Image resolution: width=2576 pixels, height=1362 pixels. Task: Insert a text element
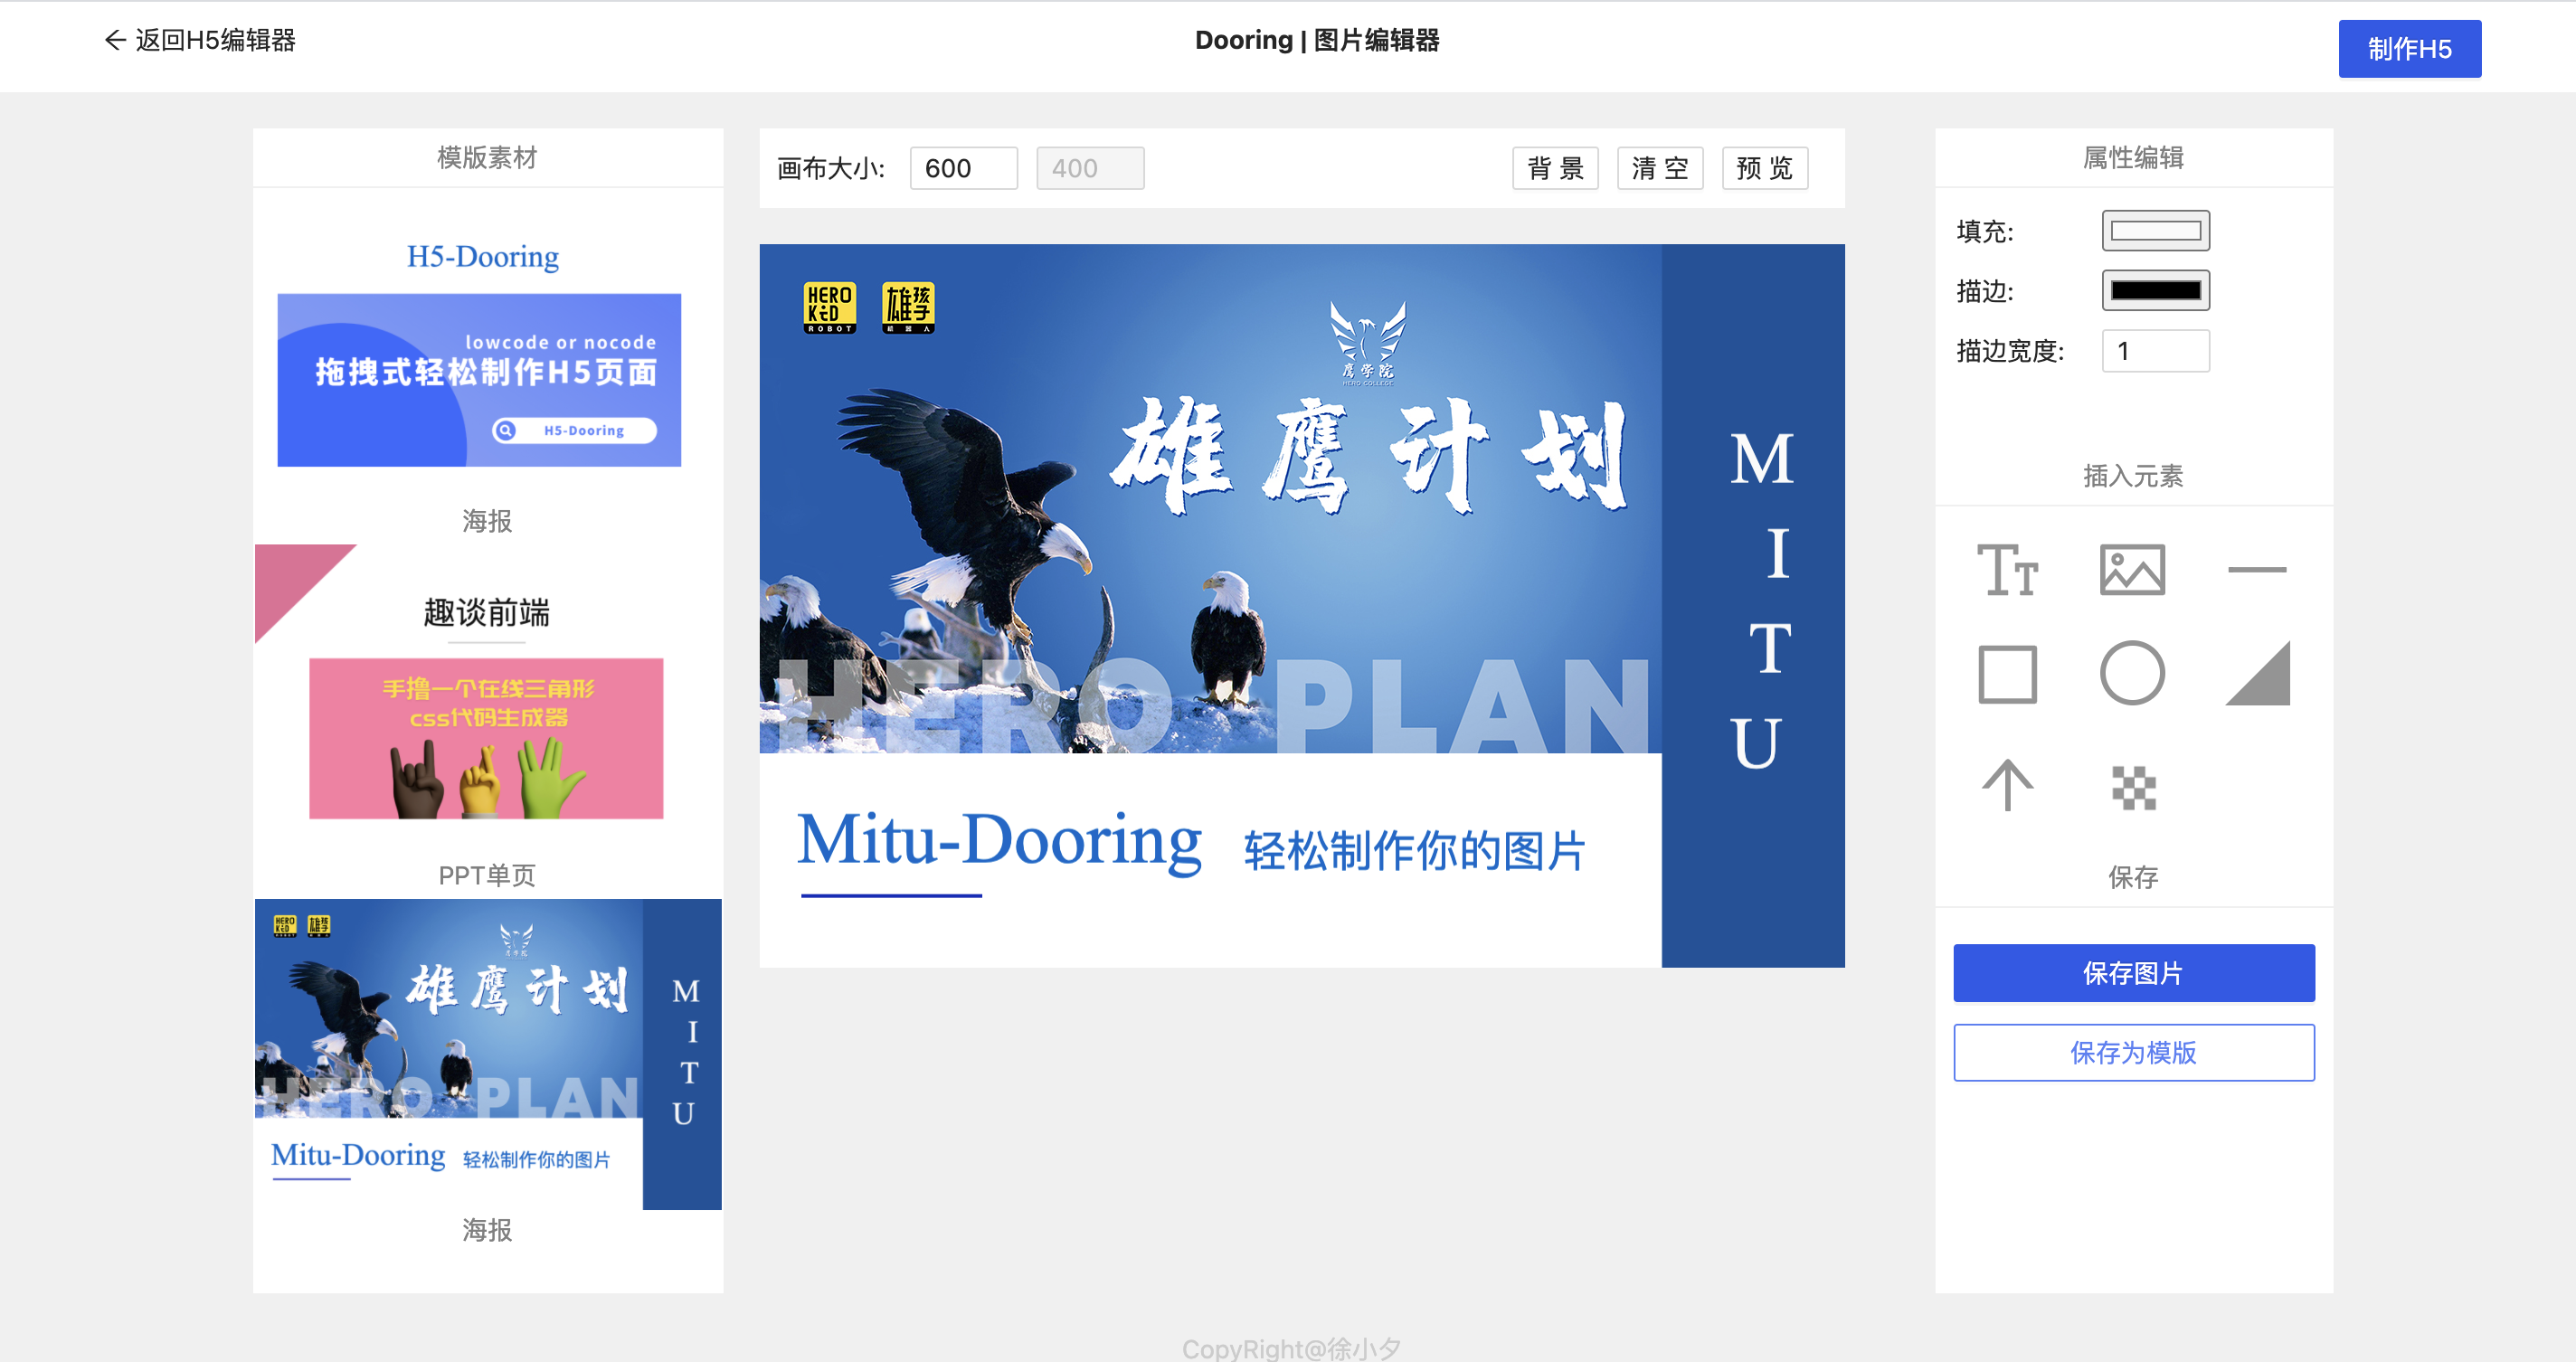(2007, 570)
